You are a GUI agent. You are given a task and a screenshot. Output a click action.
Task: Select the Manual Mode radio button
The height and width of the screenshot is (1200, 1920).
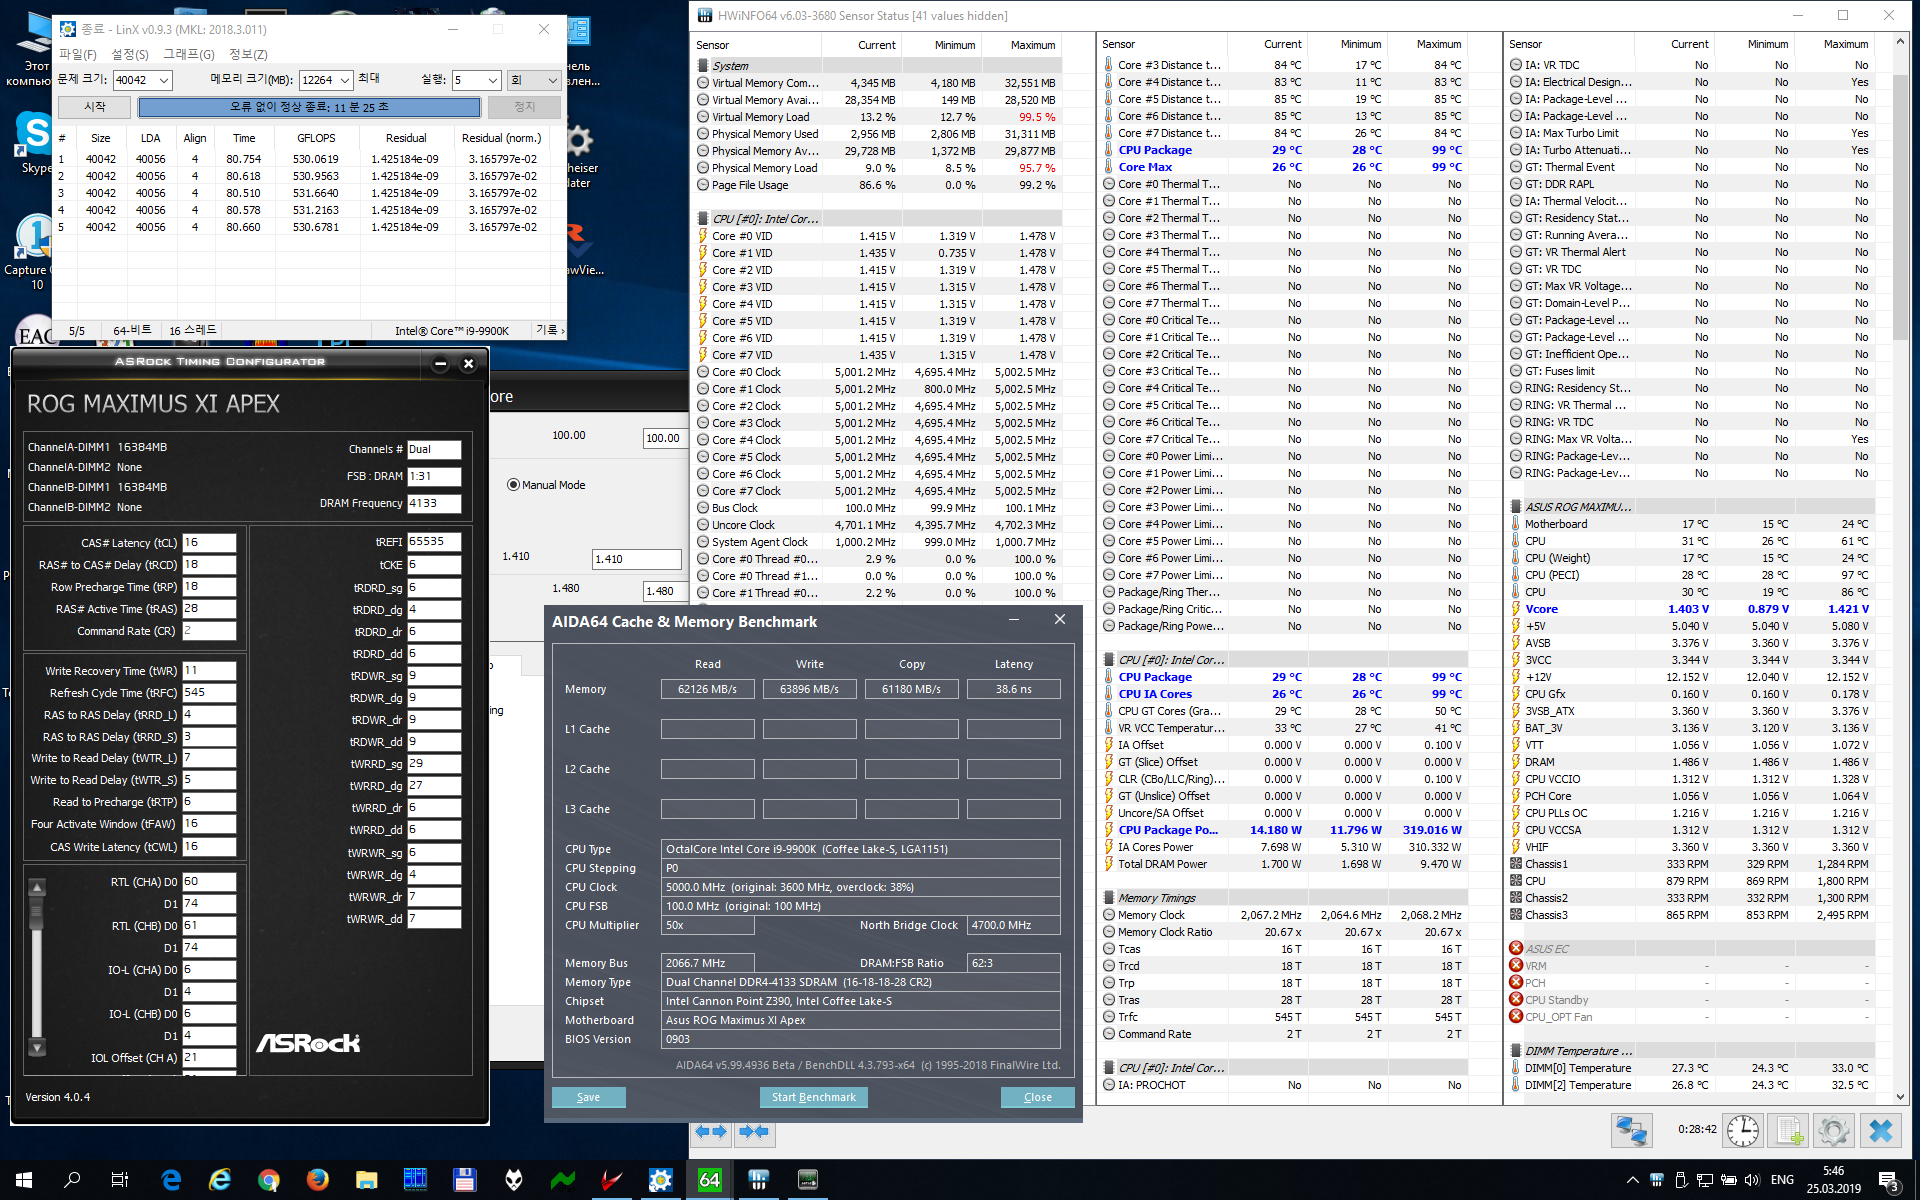point(514,485)
